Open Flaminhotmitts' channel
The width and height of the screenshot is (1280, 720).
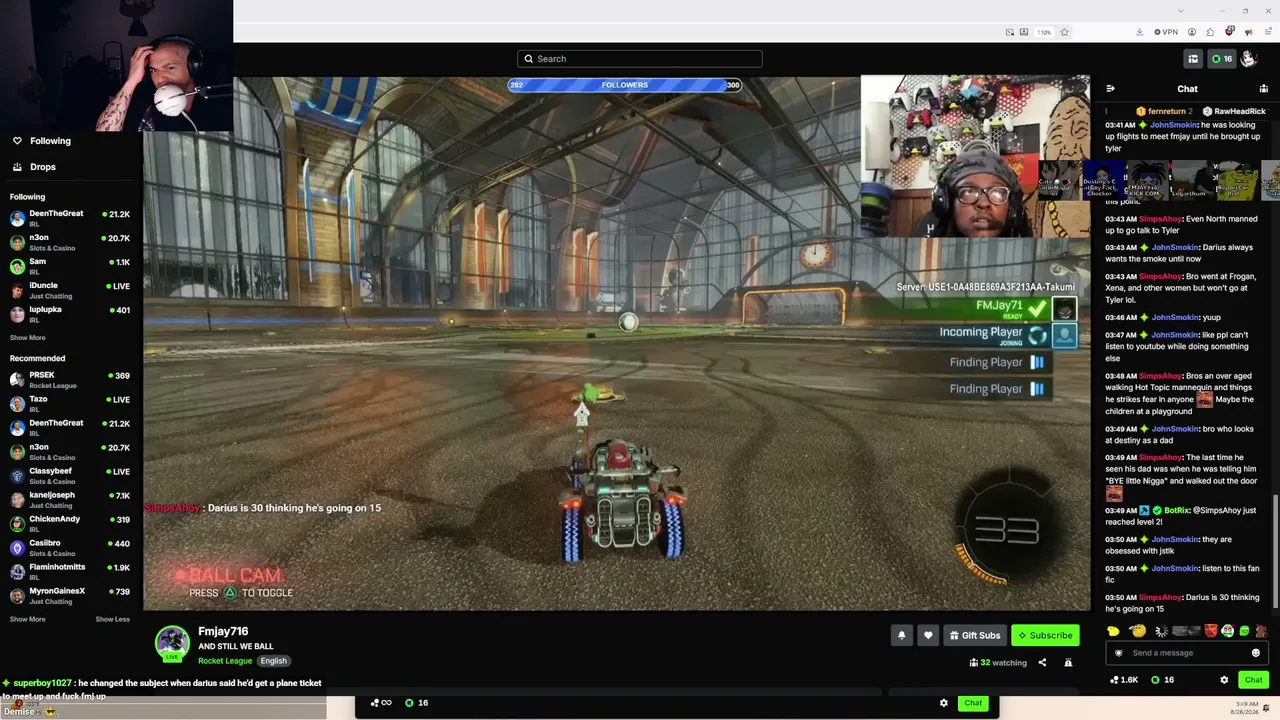pyautogui.click(x=70, y=571)
